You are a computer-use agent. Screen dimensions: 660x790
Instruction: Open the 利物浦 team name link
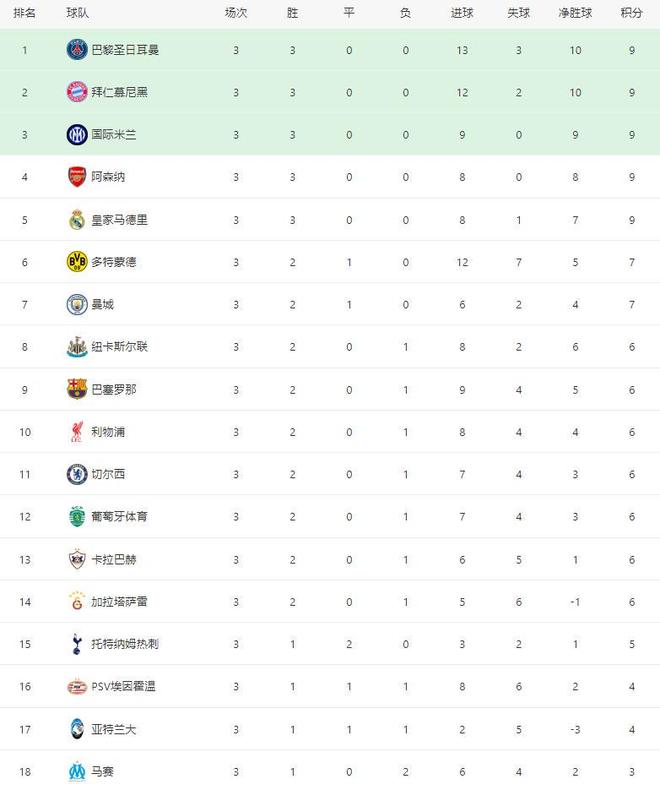tap(108, 431)
